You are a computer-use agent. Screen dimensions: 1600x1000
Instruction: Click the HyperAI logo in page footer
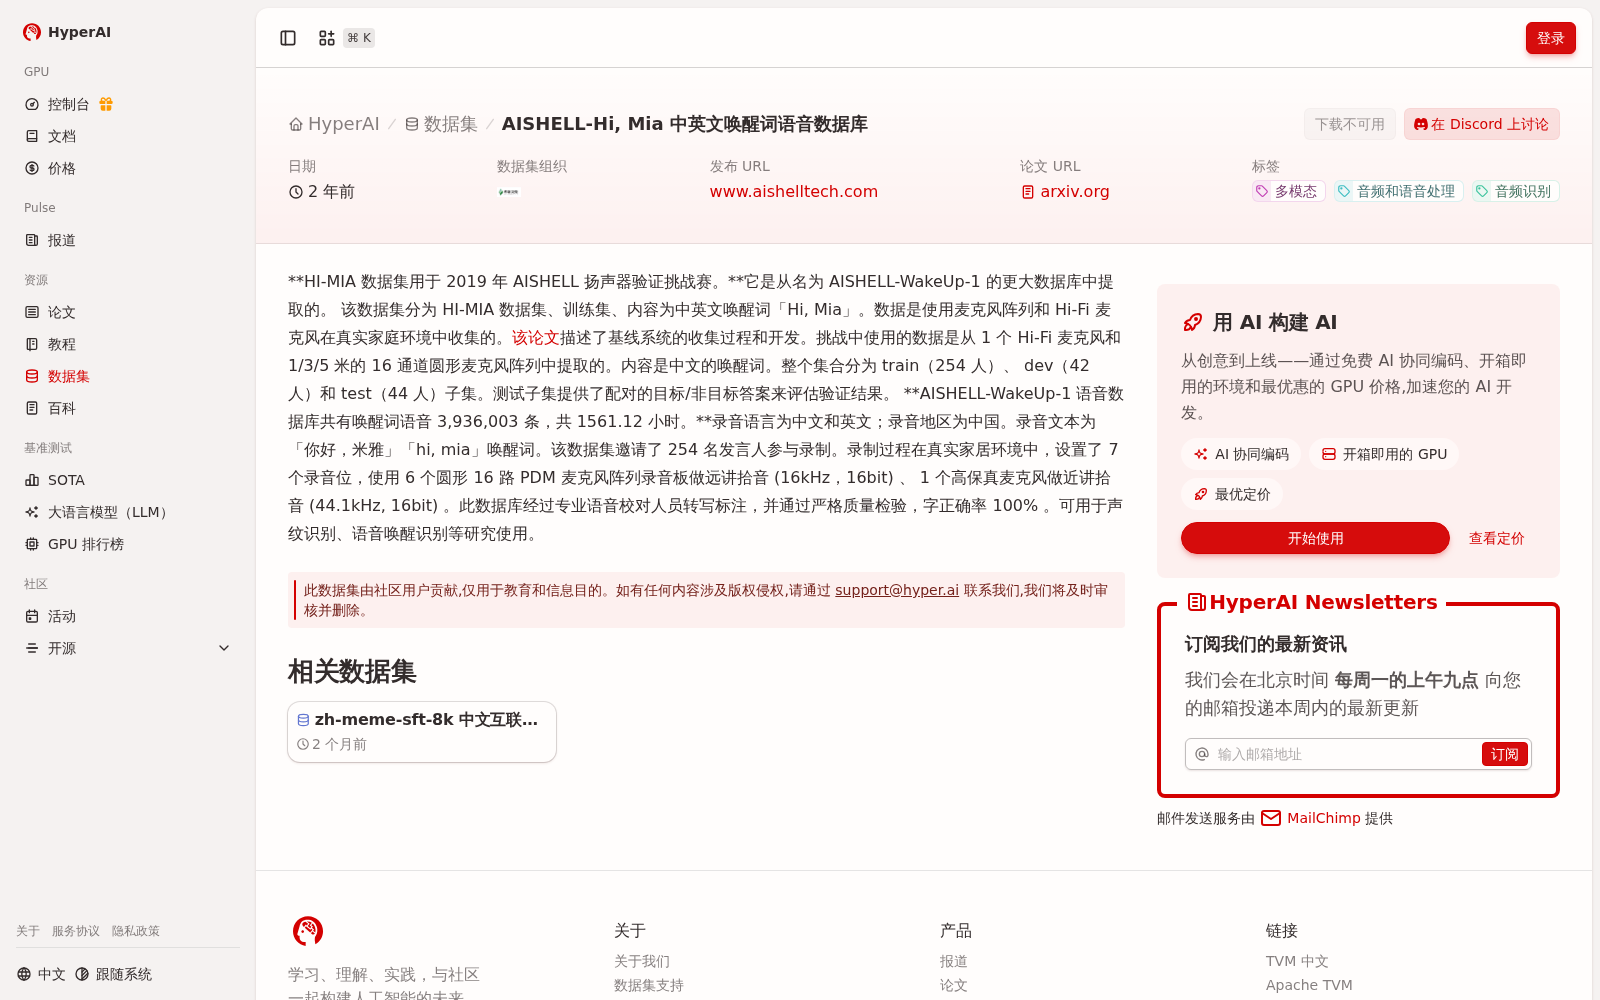pos(308,931)
